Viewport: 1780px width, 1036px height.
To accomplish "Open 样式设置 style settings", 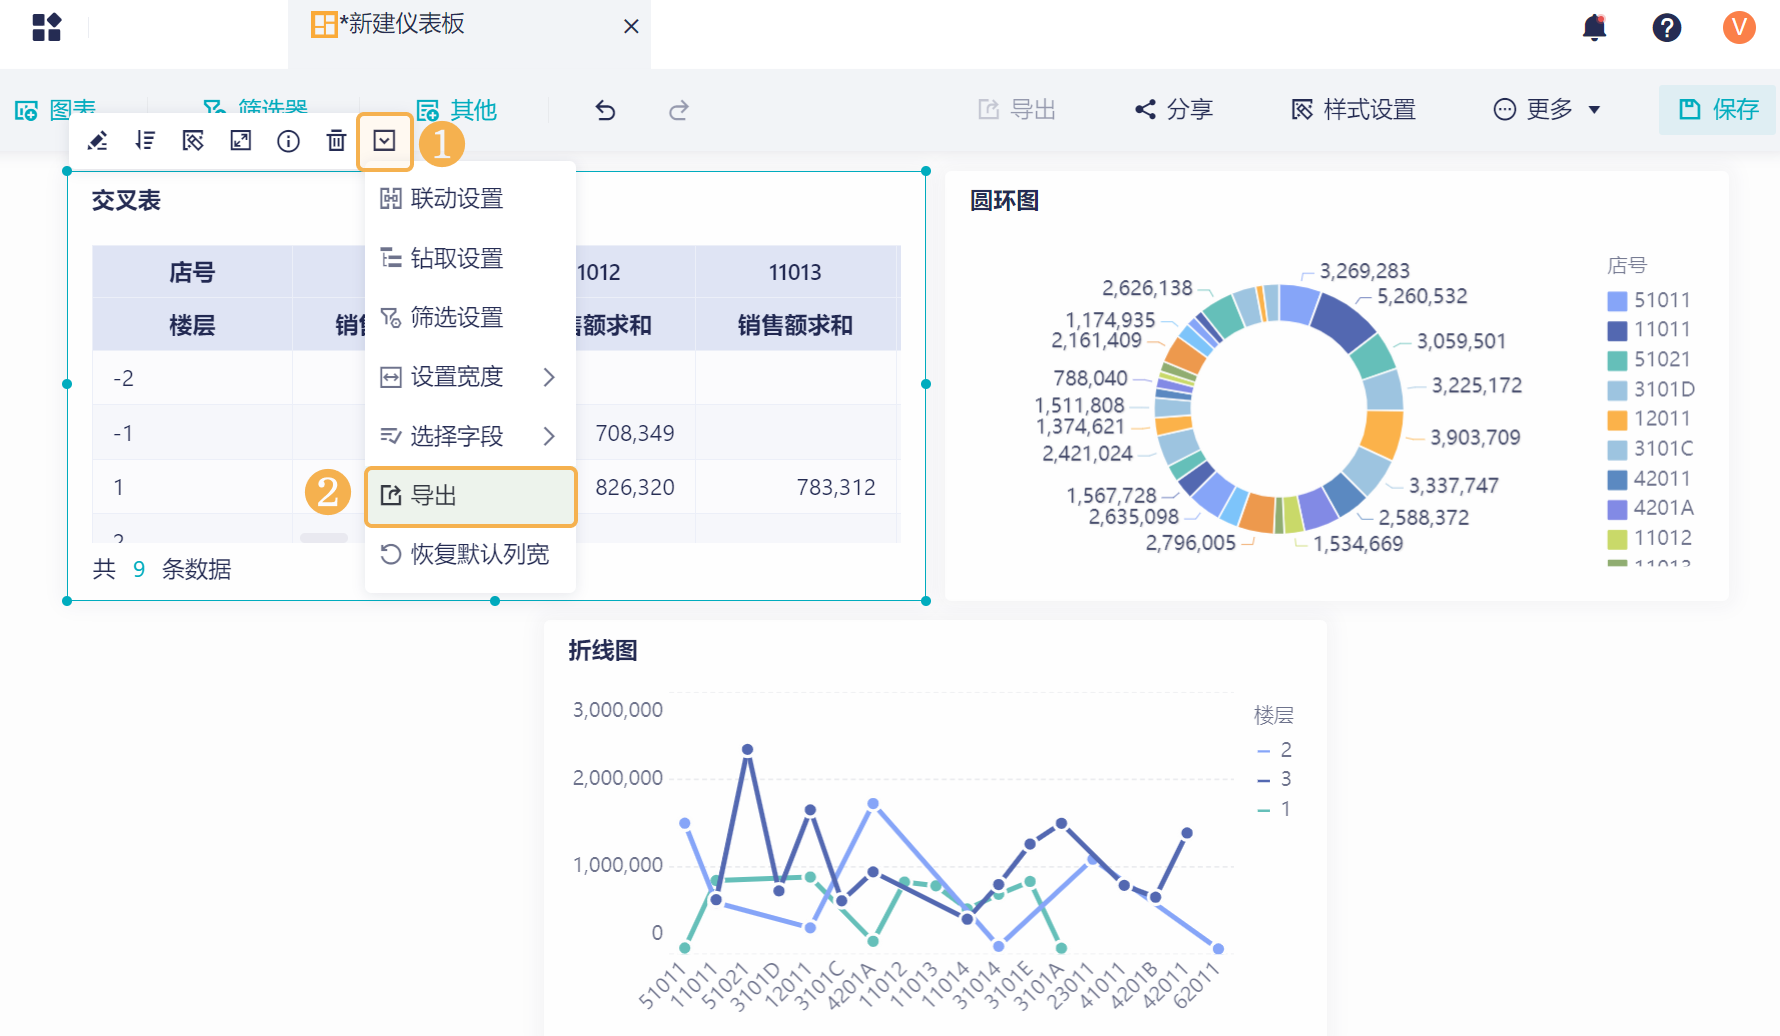I will (1353, 109).
